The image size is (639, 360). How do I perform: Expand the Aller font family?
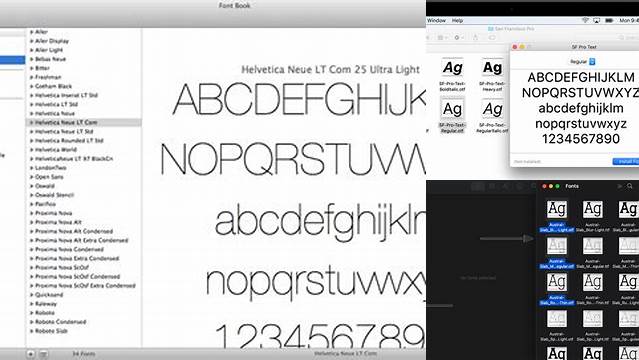coord(31,32)
